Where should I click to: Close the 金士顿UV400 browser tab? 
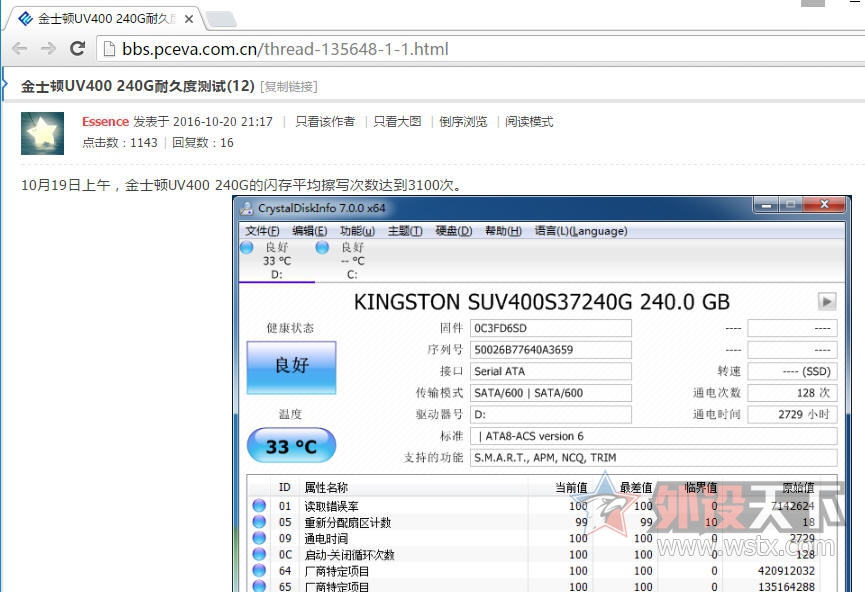[x=189, y=19]
